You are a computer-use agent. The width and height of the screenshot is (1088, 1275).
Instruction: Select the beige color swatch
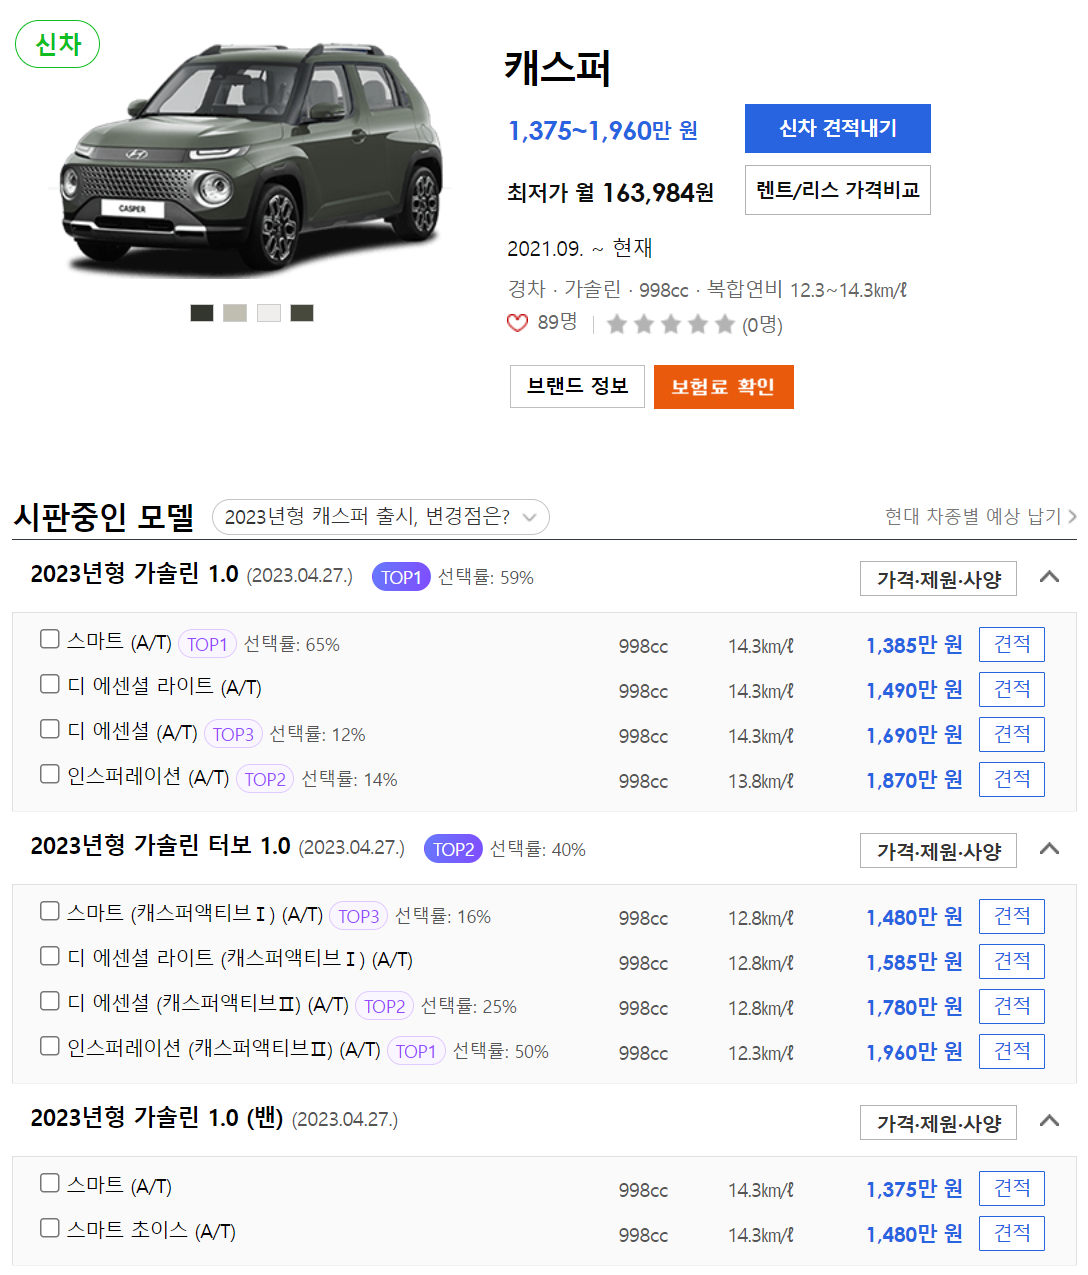(235, 313)
